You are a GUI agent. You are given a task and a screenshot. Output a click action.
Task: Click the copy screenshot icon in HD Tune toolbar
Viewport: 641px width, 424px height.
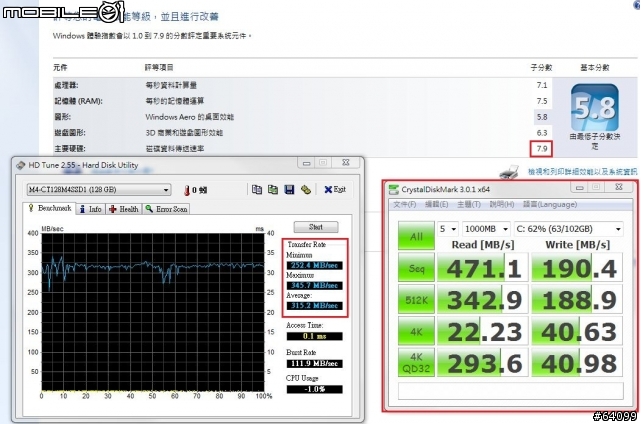point(273,190)
